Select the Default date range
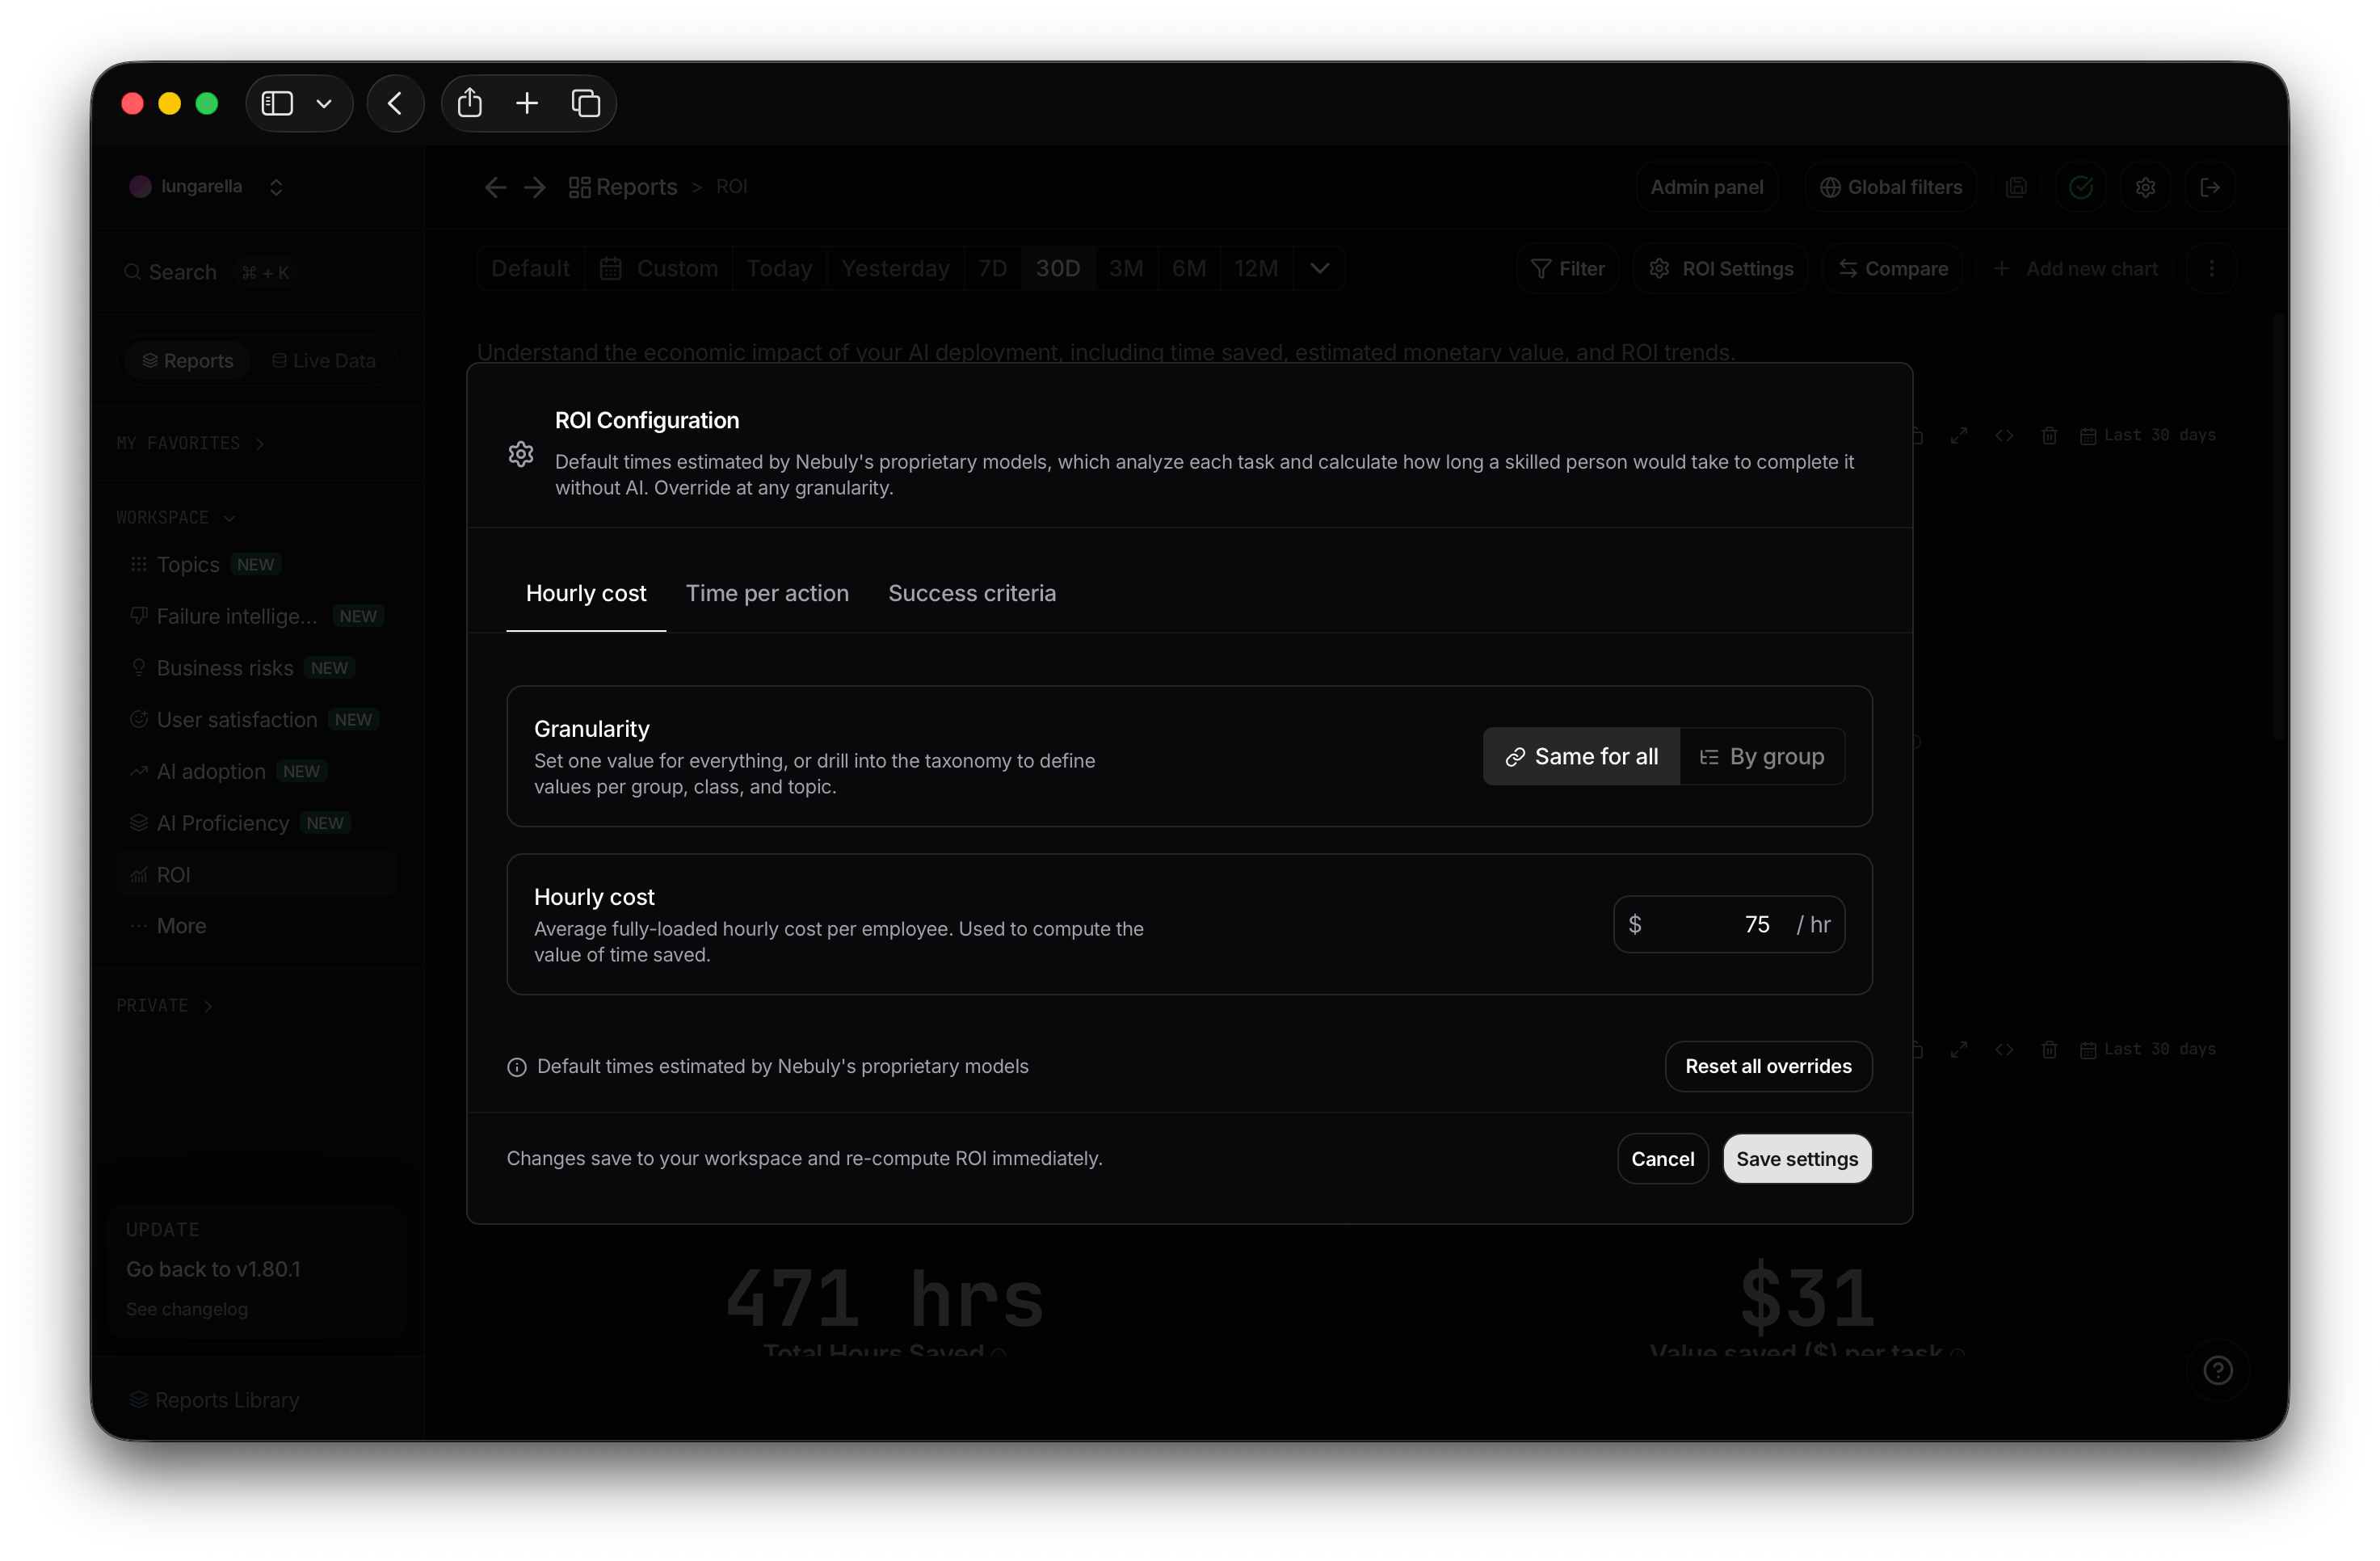2380x1561 pixels. [x=531, y=268]
